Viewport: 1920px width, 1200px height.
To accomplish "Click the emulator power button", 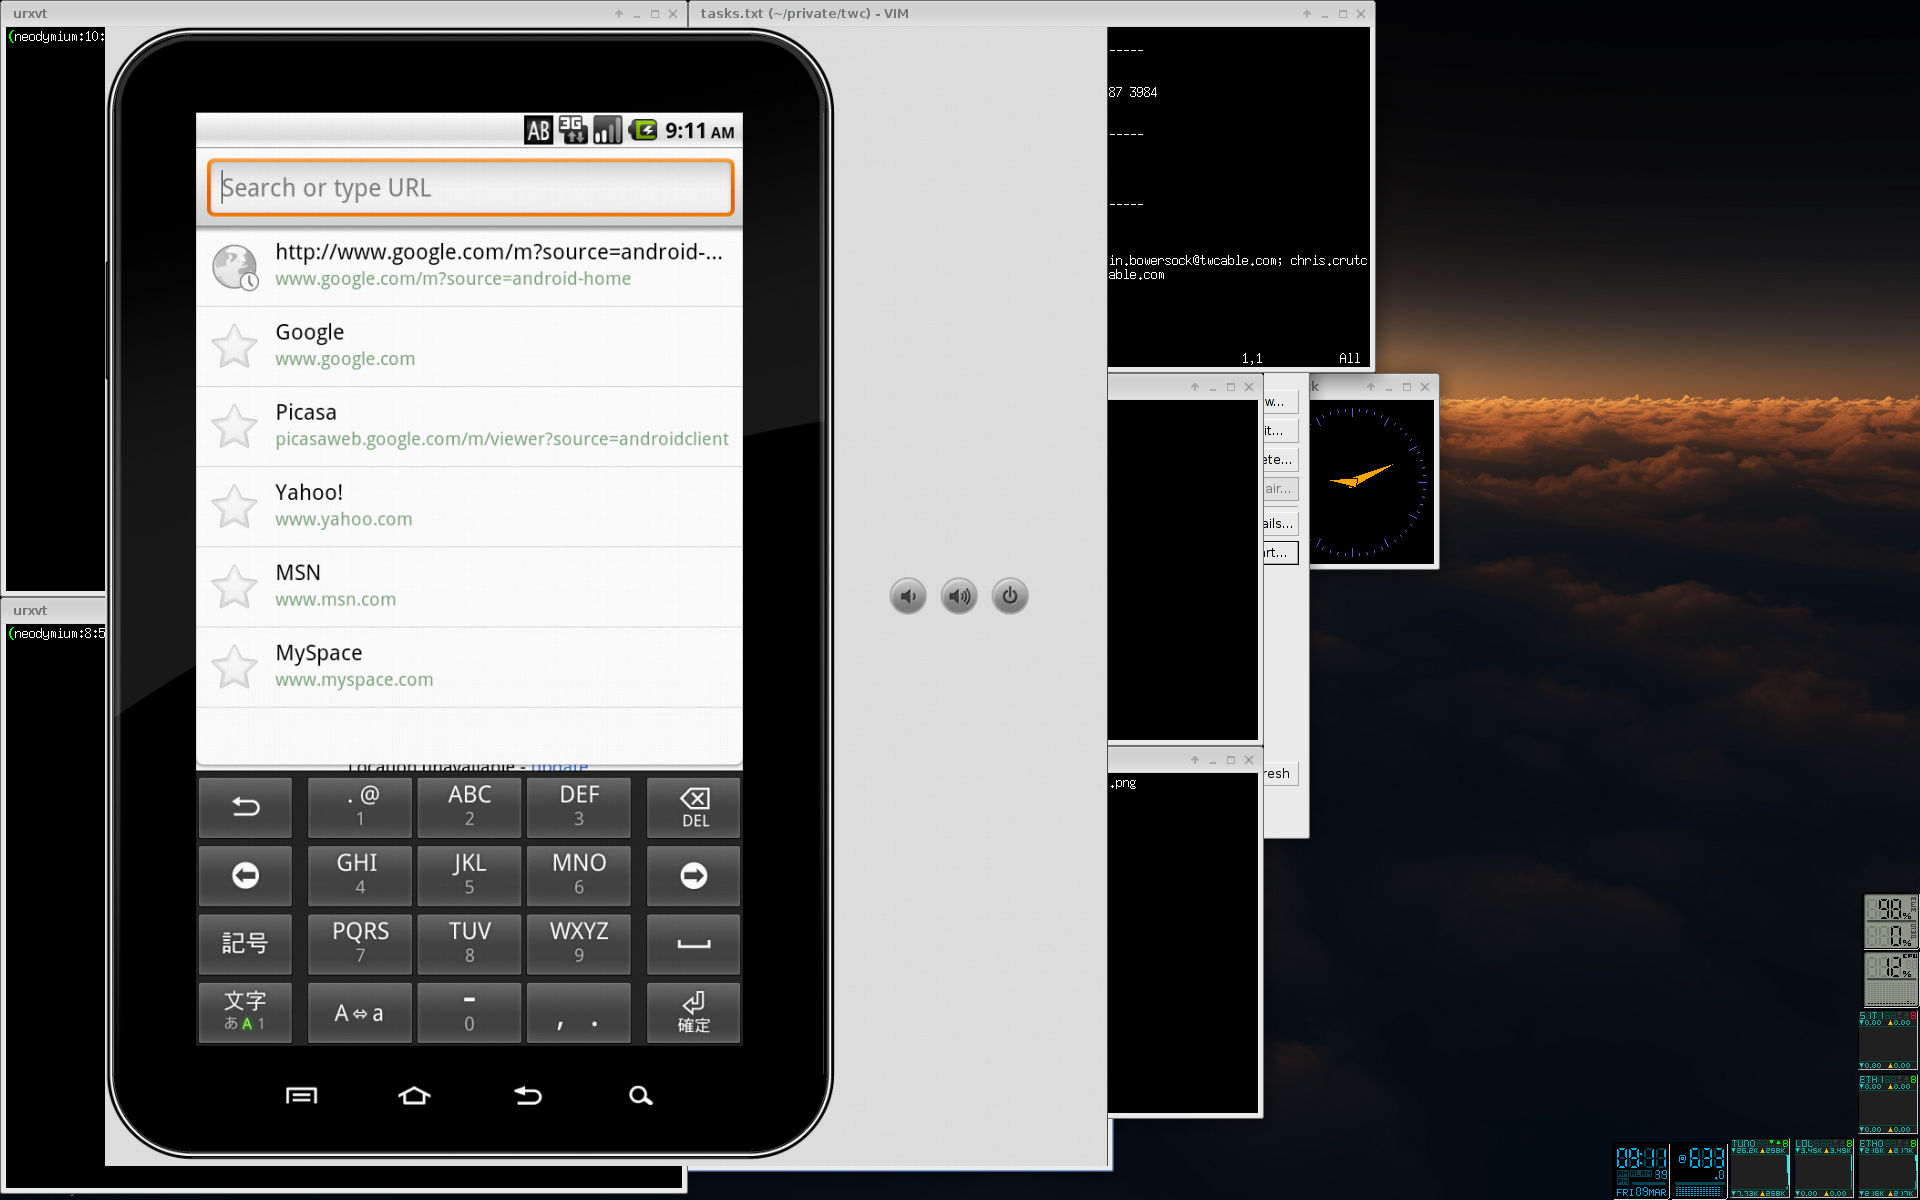I will pyautogui.click(x=1010, y=597).
